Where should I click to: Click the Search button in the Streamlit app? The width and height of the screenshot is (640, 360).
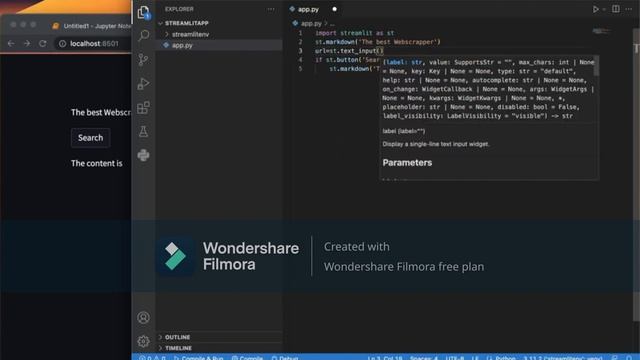coord(90,138)
